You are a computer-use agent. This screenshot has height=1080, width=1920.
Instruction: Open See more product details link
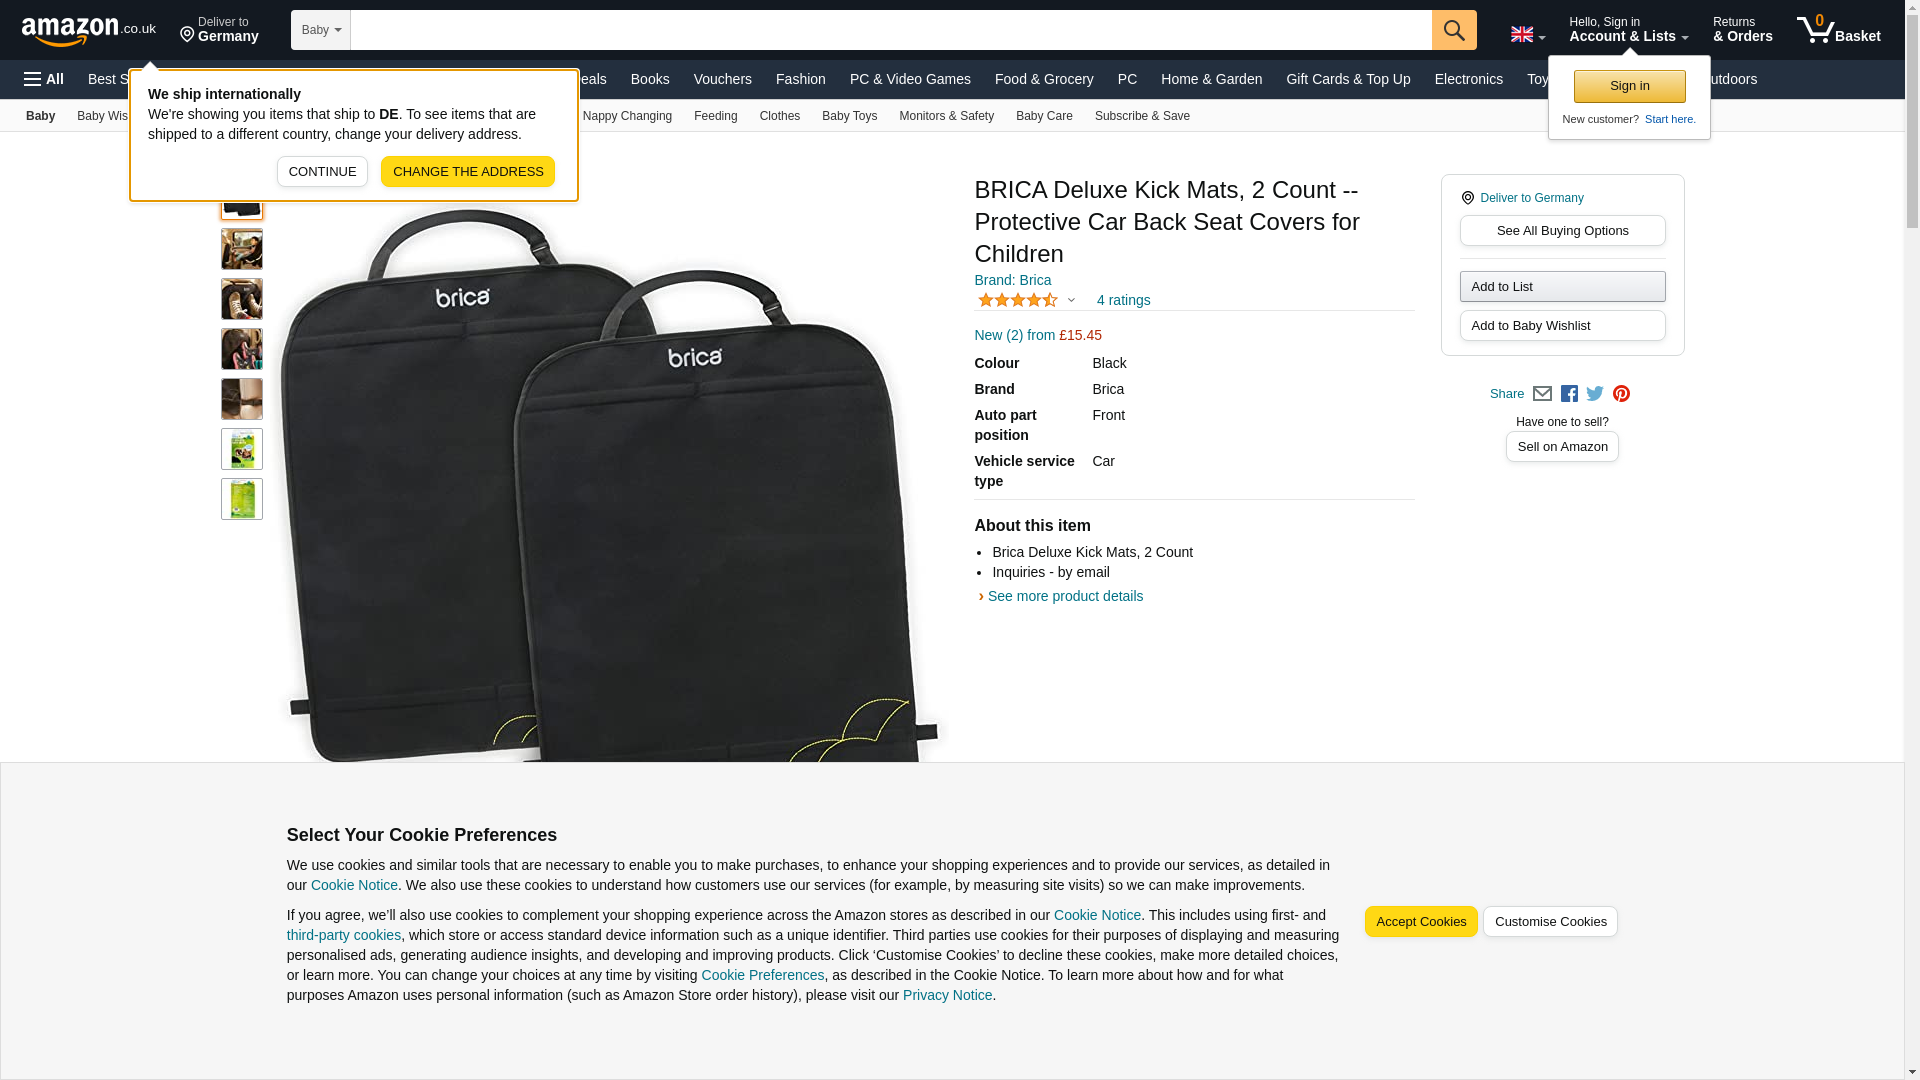click(x=1065, y=596)
